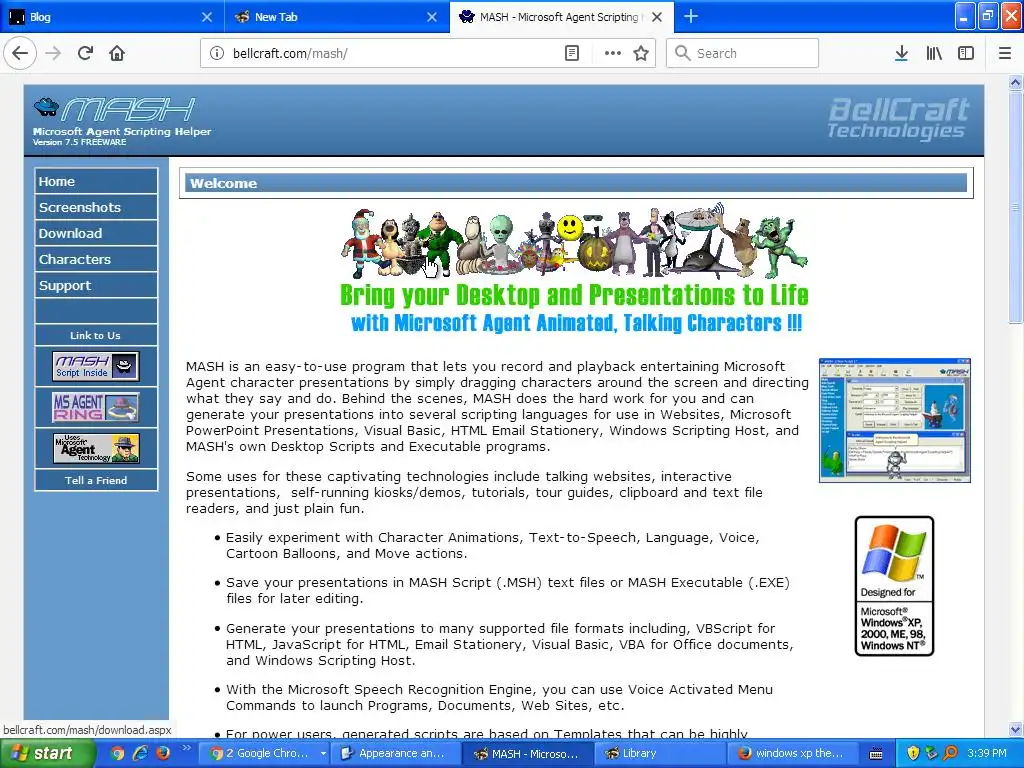Open the Library bookshelf icon

tap(934, 54)
